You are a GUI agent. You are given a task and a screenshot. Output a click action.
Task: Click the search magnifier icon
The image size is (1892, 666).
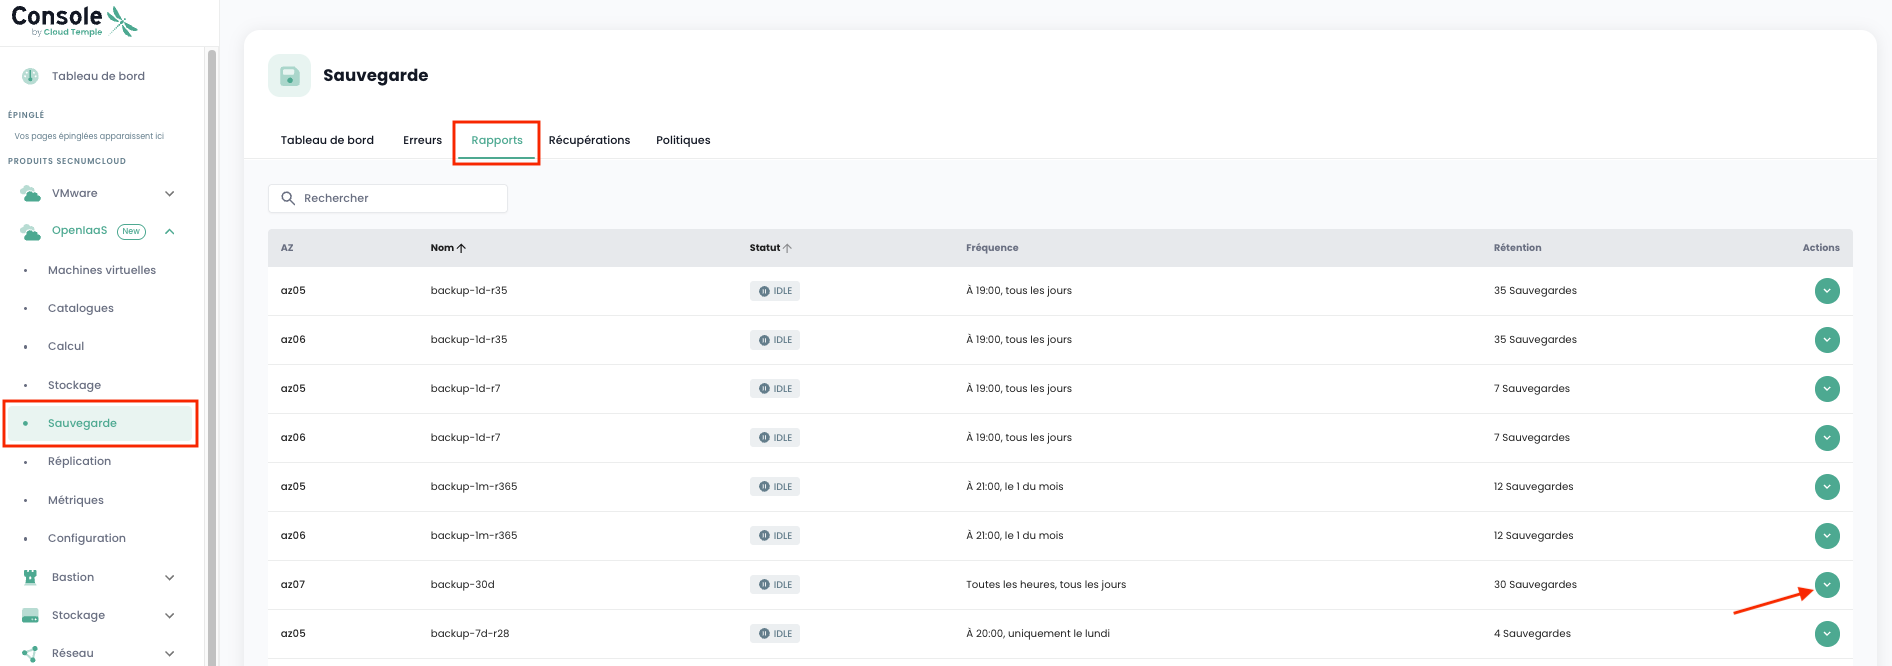click(288, 198)
